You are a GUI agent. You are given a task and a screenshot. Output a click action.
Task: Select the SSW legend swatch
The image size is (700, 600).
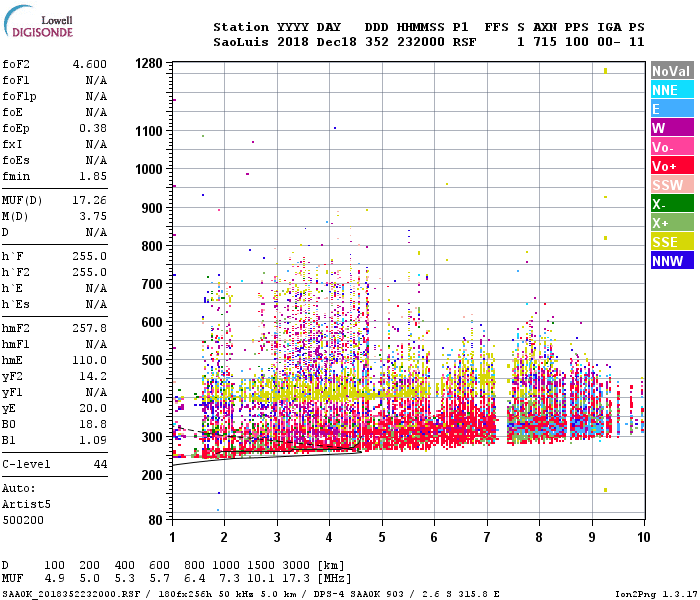click(x=672, y=184)
